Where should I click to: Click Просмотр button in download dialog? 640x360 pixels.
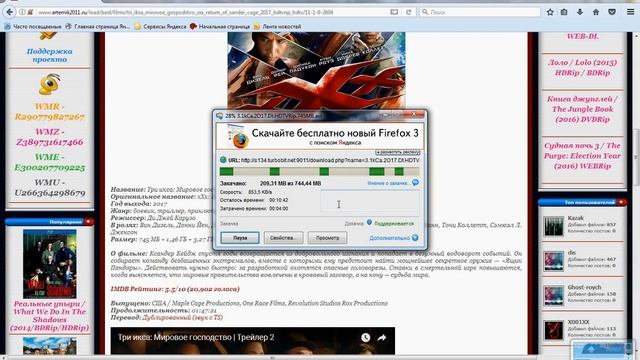coord(327,238)
